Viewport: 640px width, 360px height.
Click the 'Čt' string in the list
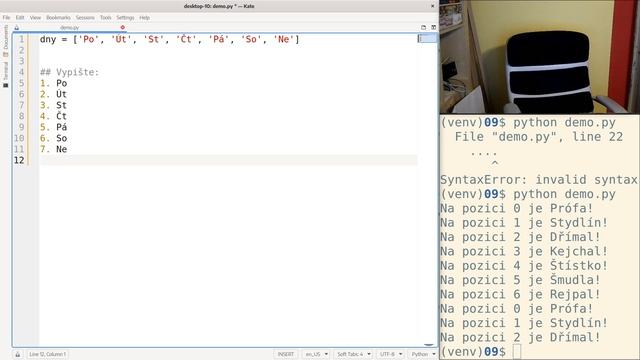[x=186, y=40]
